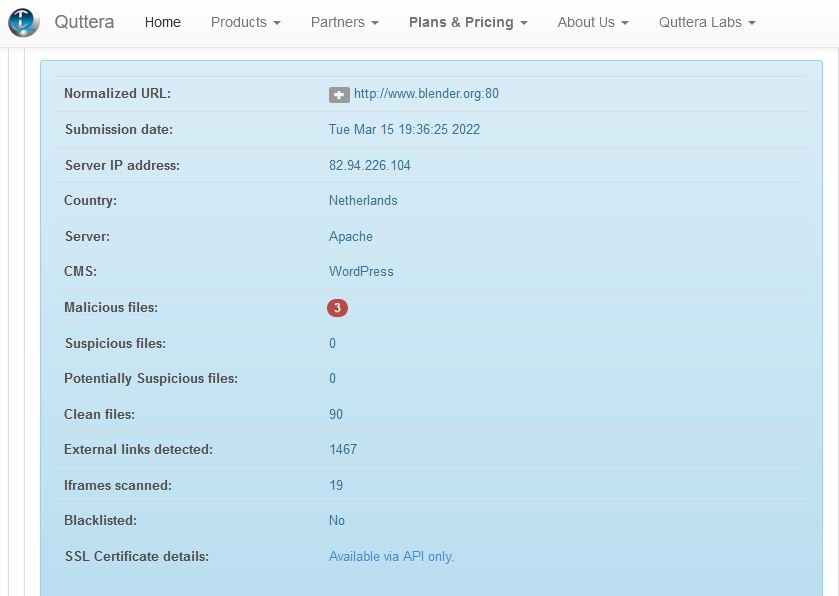839x596 pixels.
Task: Click the Suspicious files label
Action: (115, 343)
